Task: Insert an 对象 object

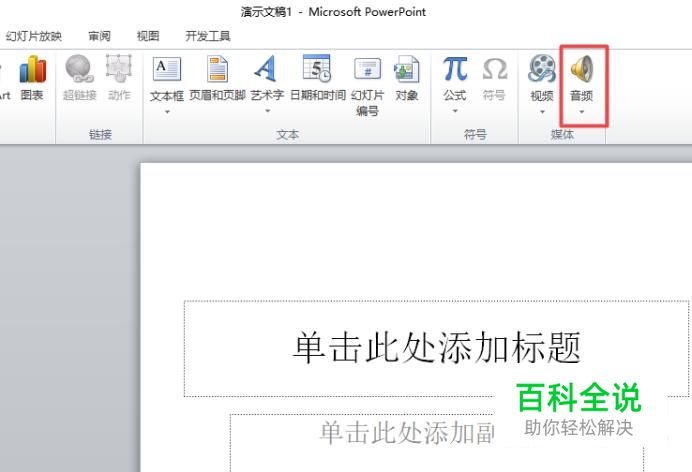Action: (x=406, y=69)
